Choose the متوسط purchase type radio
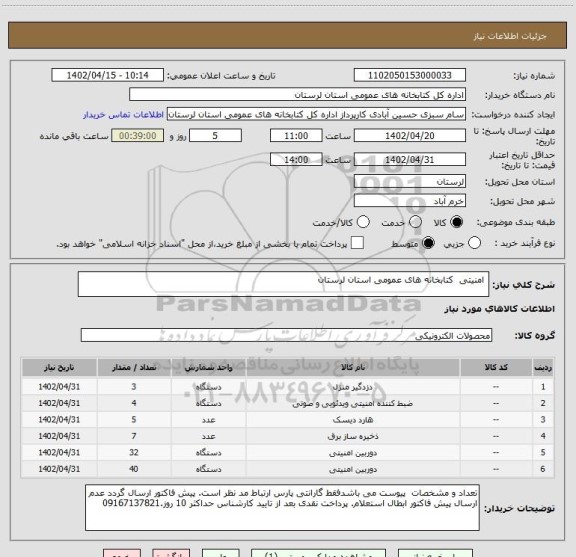 [428, 243]
